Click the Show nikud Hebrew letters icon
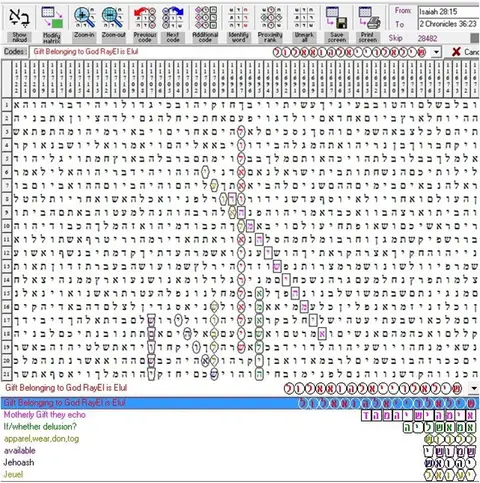This screenshot has height=483, width=480. (x=19, y=17)
